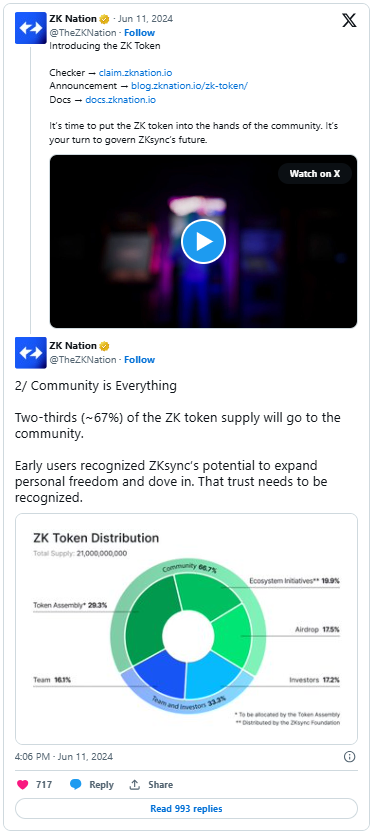This screenshot has height=834, width=372.
Task: Open the claim.zknation.io checker link
Action: point(135,72)
